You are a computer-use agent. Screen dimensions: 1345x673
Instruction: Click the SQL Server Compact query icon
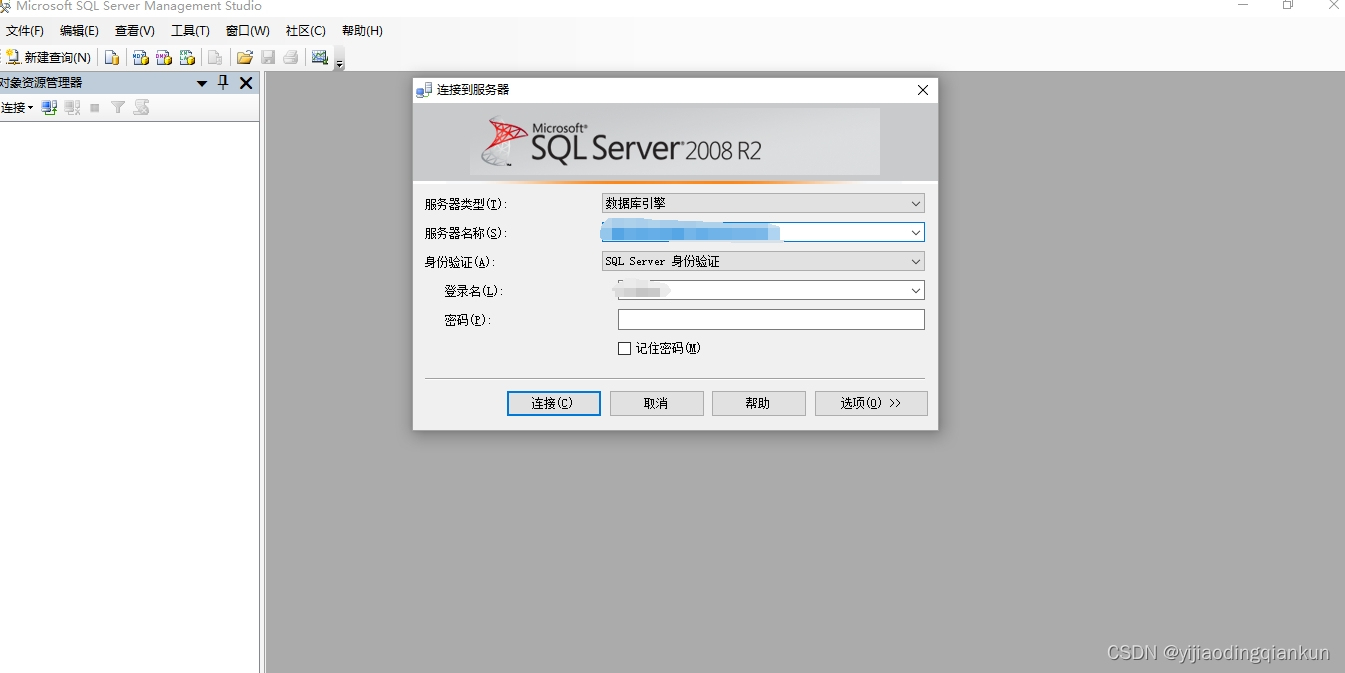(214, 57)
